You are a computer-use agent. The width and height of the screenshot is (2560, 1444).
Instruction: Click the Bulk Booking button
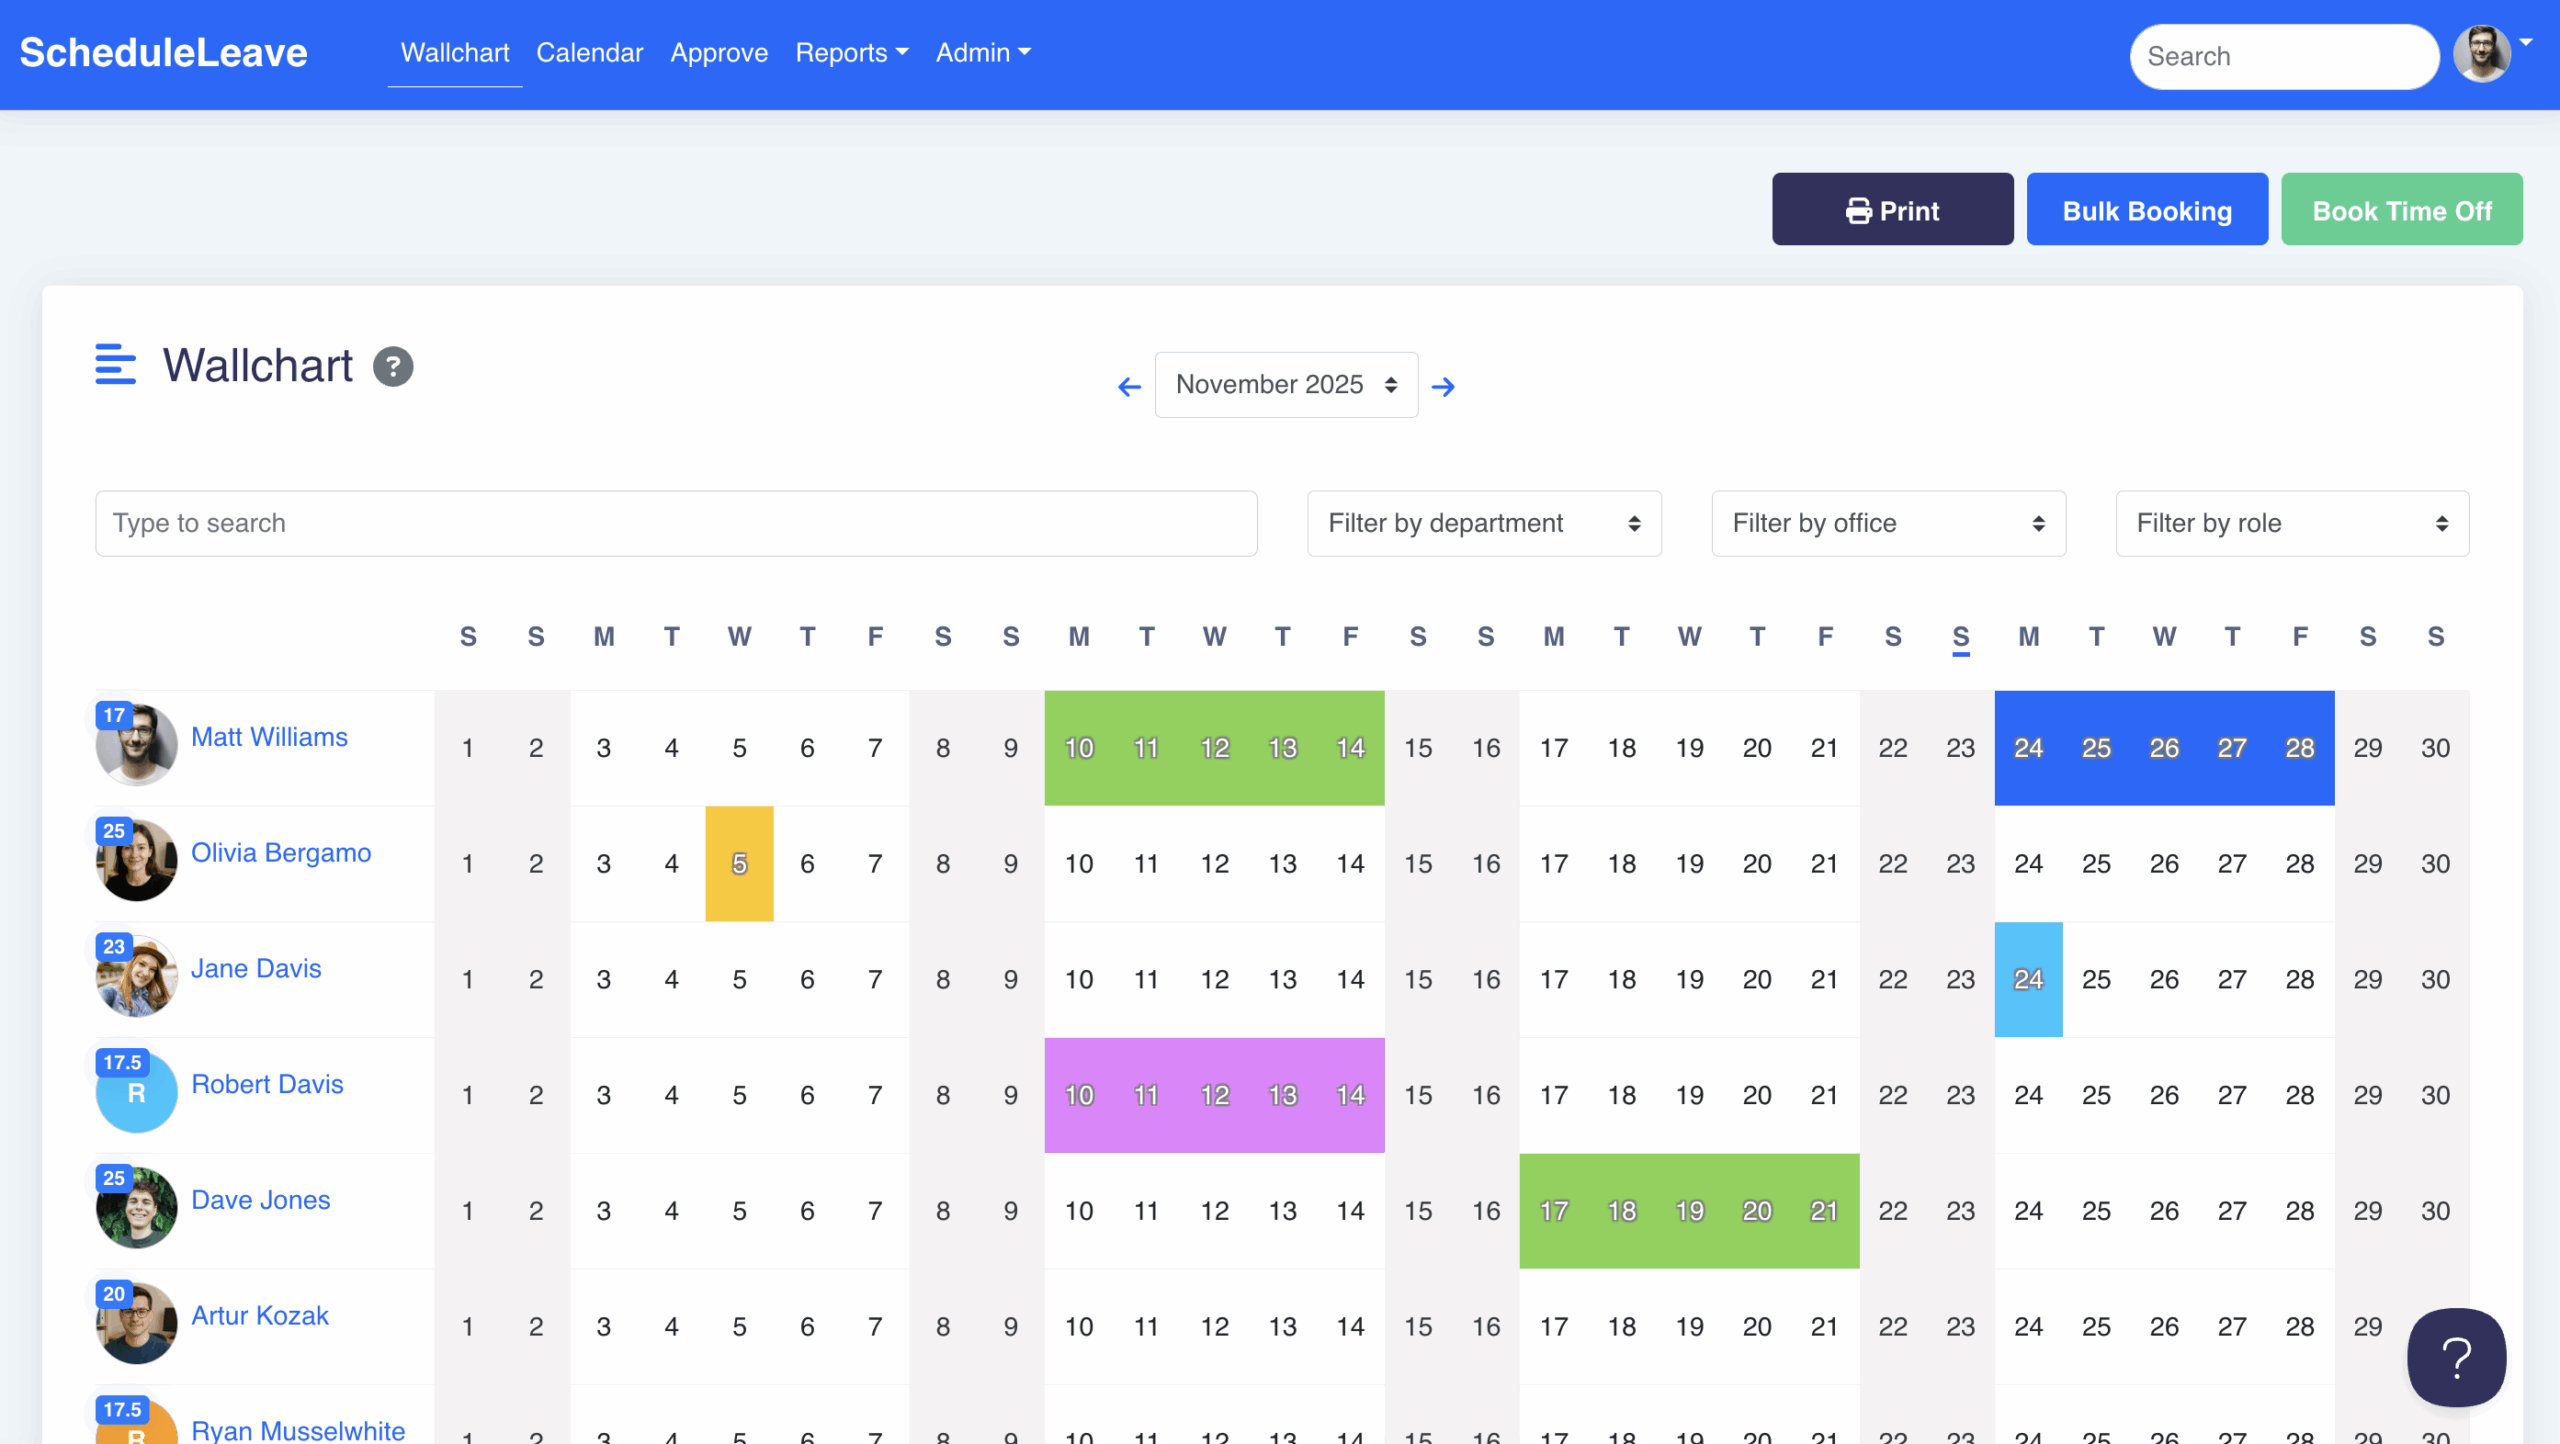pos(2146,210)
